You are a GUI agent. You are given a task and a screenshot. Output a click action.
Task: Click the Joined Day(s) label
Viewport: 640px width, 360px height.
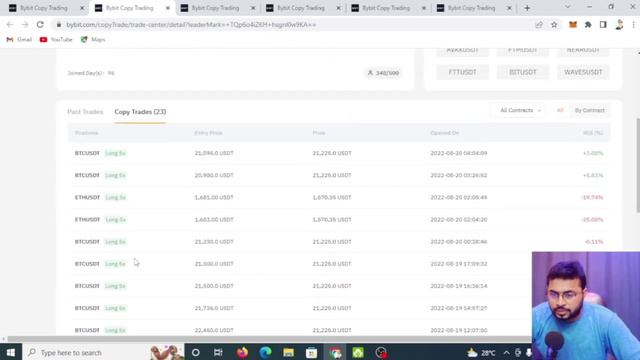[85, 73]
